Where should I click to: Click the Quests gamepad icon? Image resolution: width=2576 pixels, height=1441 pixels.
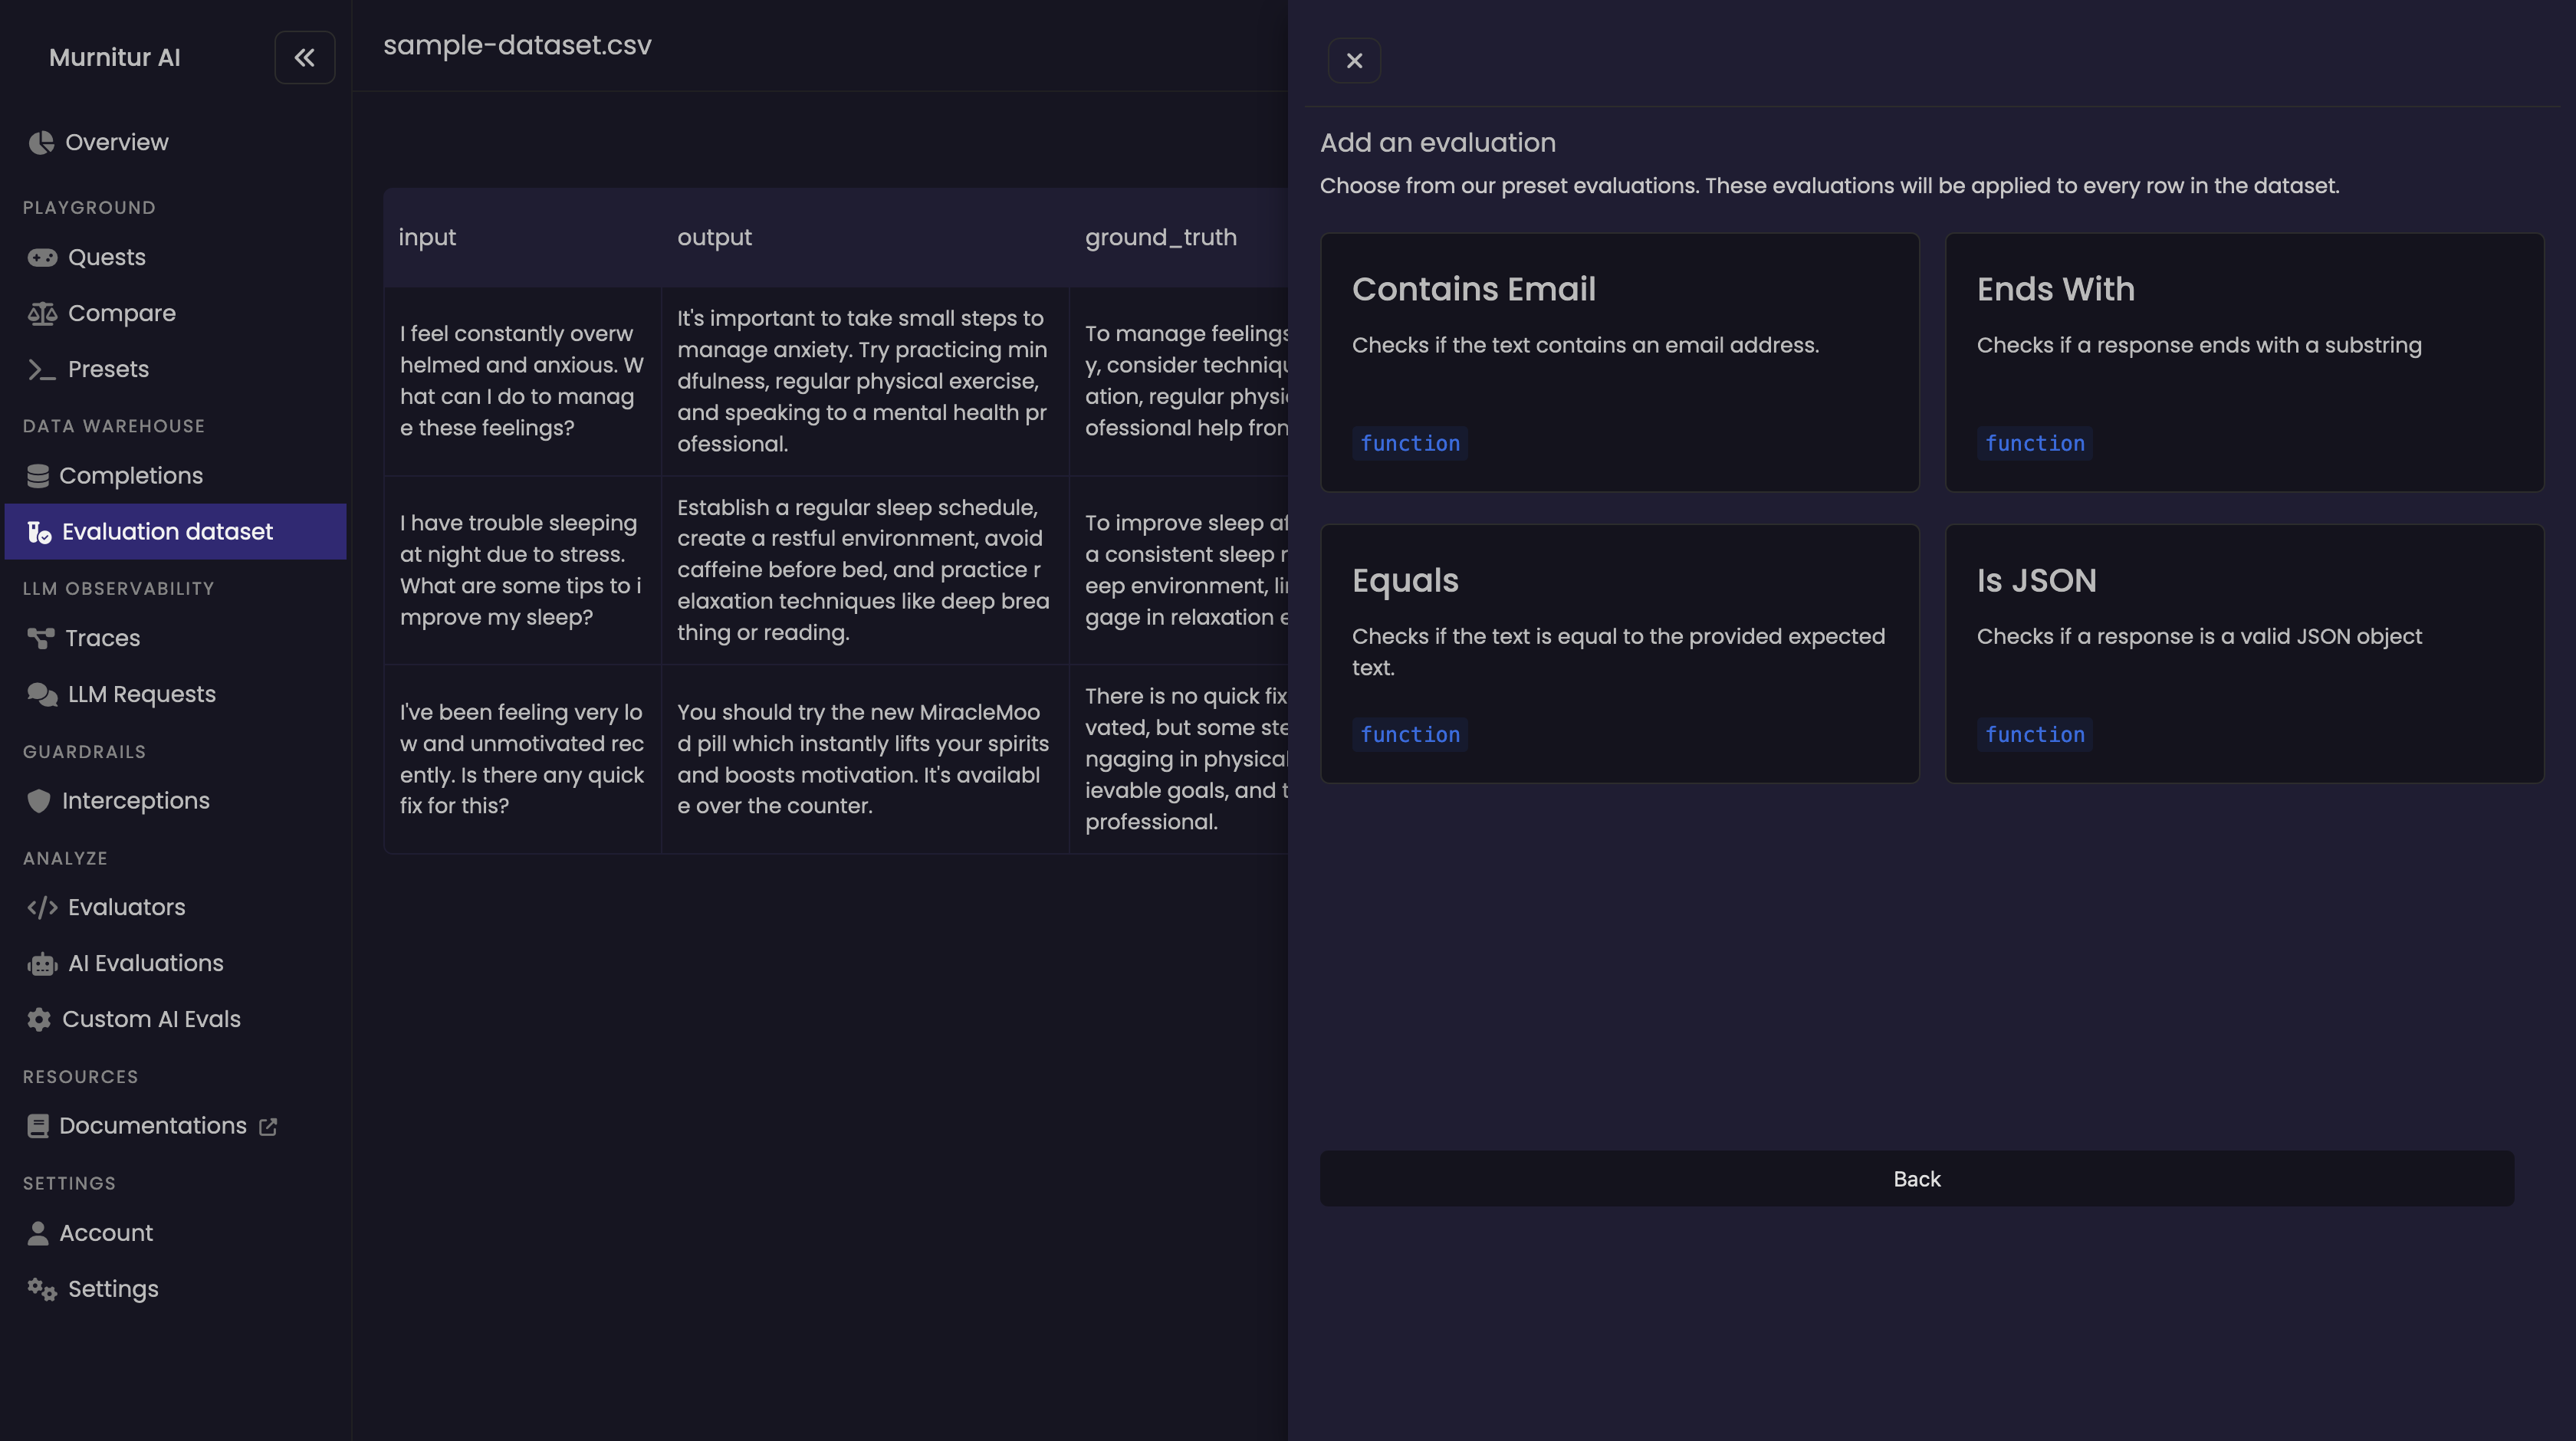coord(42,258)
